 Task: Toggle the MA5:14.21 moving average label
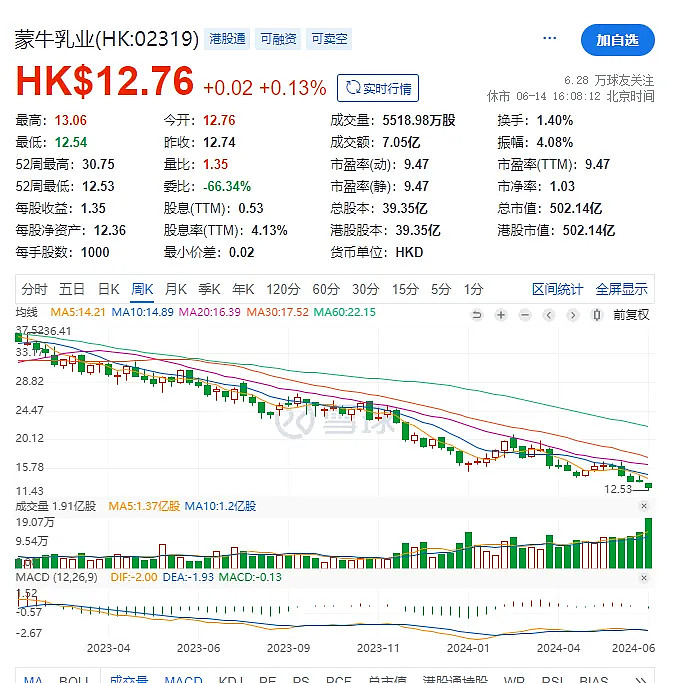pyautogui.click(x=78, y=312)
